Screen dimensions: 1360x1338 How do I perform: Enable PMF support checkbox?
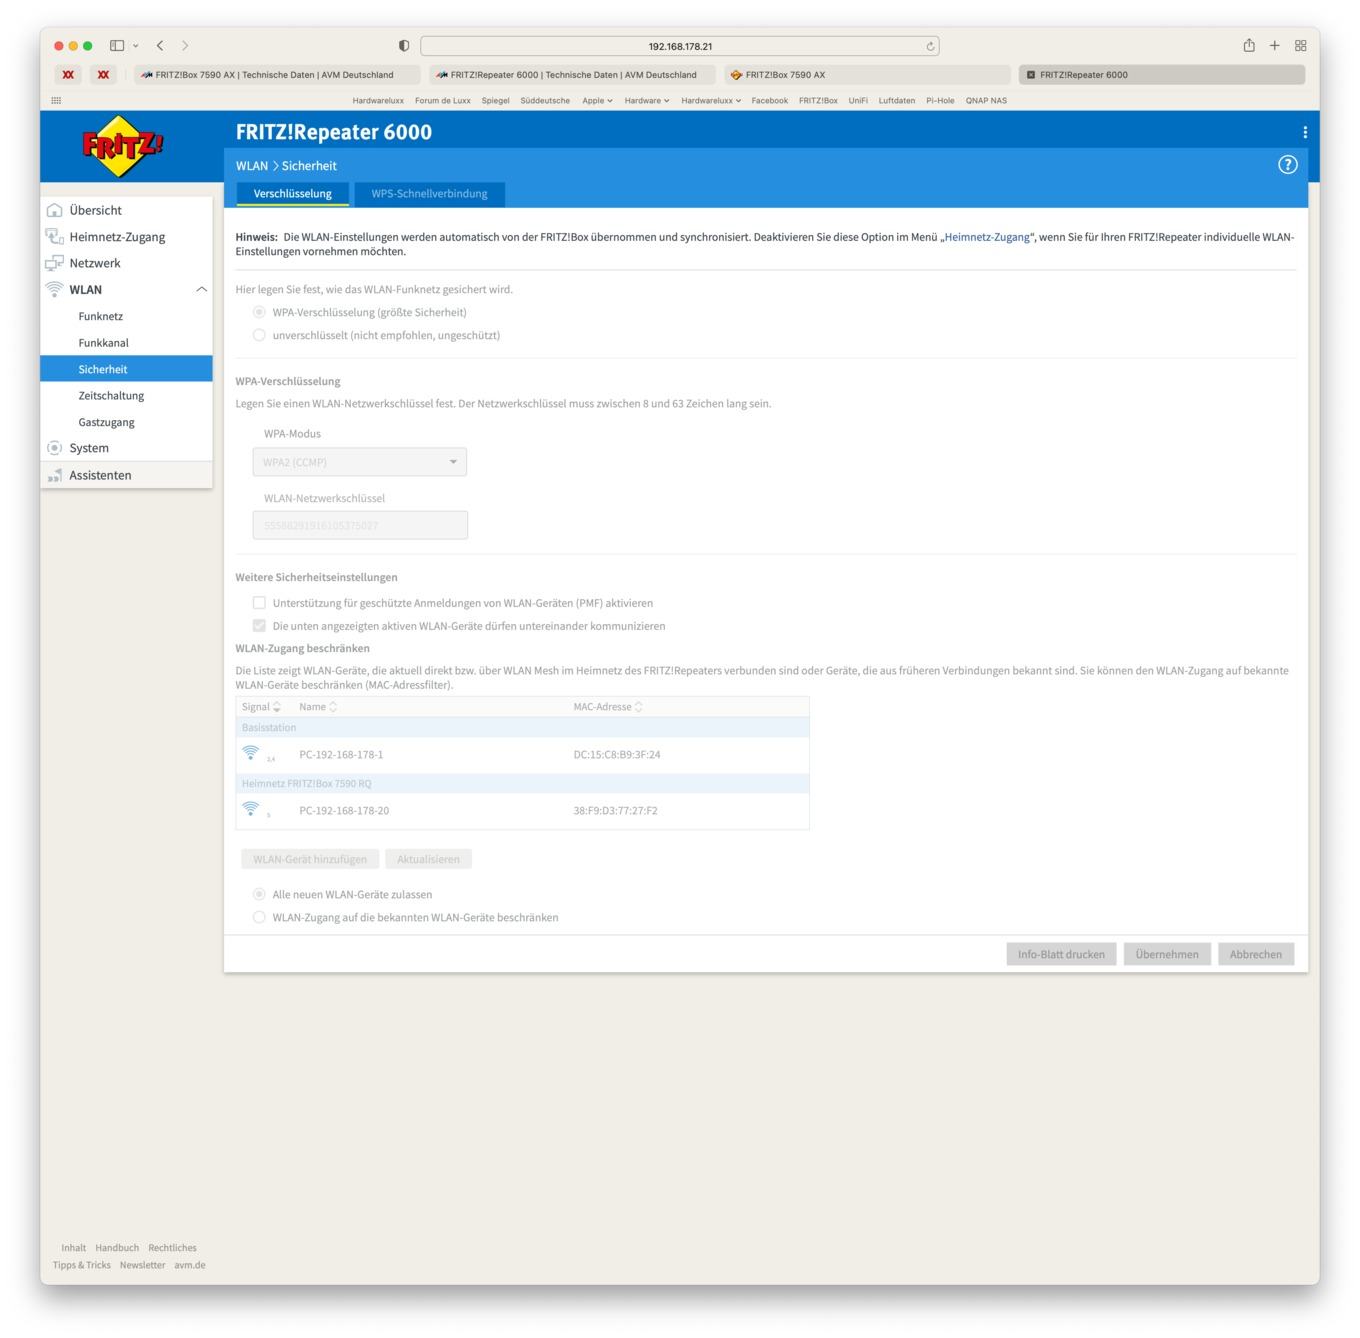(259, 603)
